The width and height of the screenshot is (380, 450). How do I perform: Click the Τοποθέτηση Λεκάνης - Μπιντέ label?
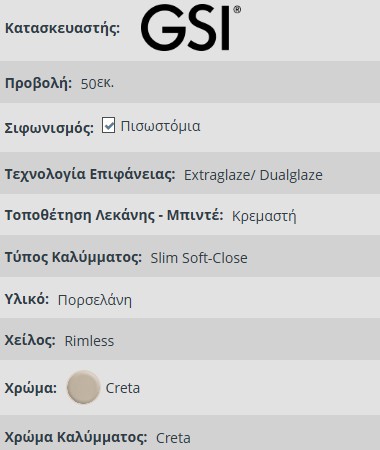114,215
